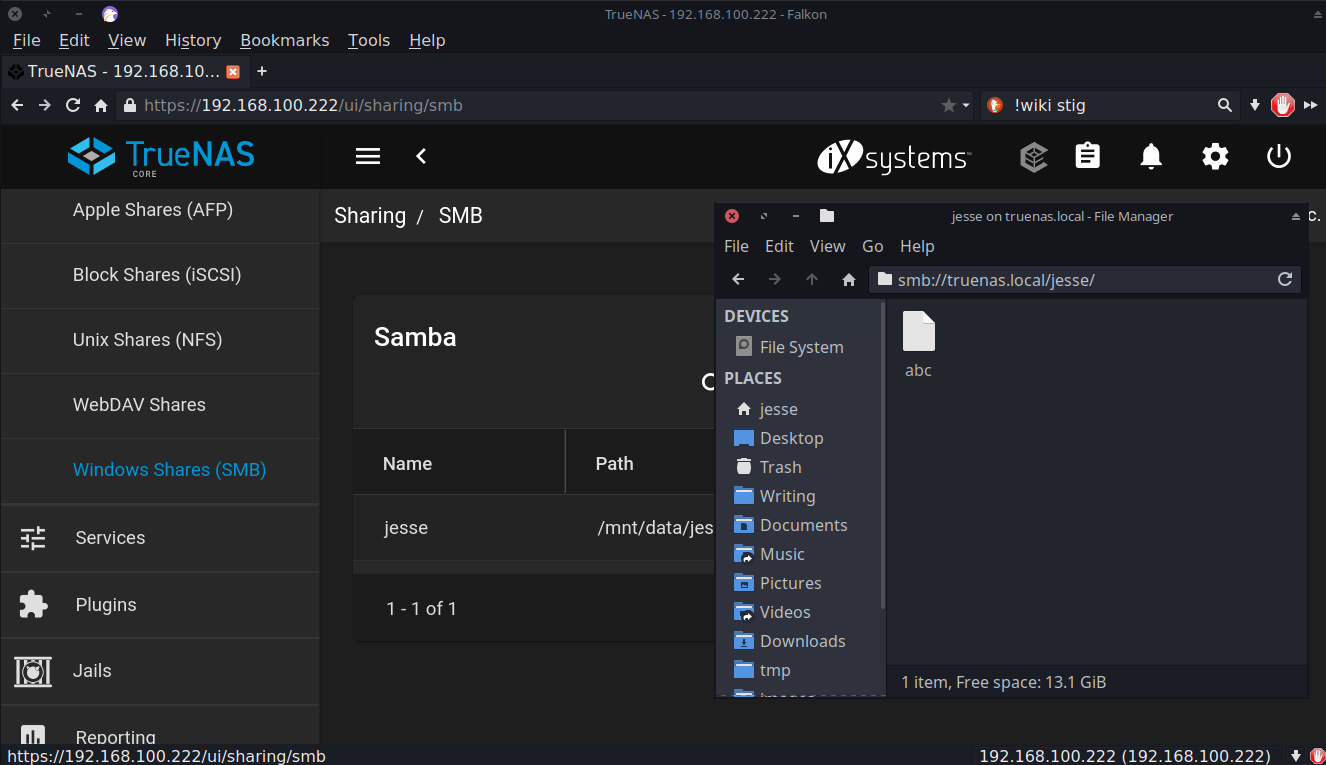Click the File Manager sidebar scrollbar

tap(883, 457)
